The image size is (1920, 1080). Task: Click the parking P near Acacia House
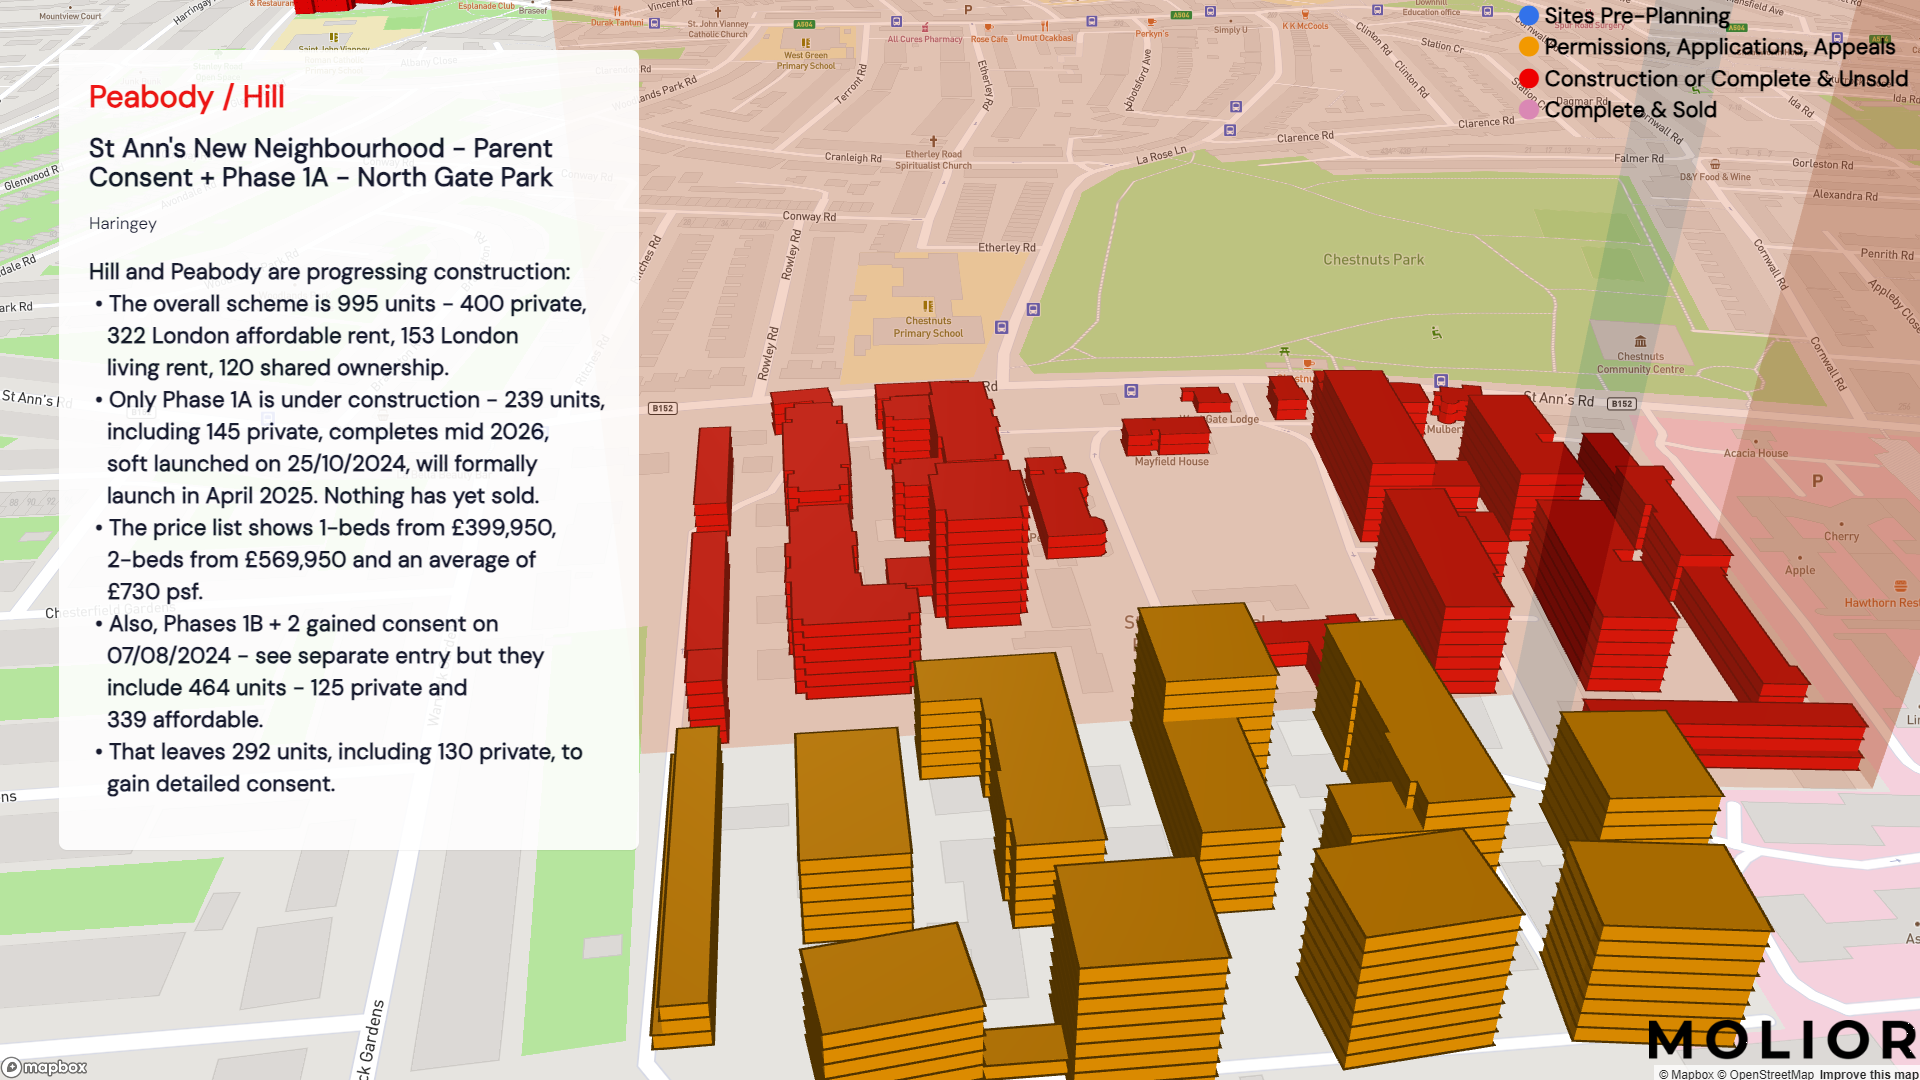click(1817, 481)
